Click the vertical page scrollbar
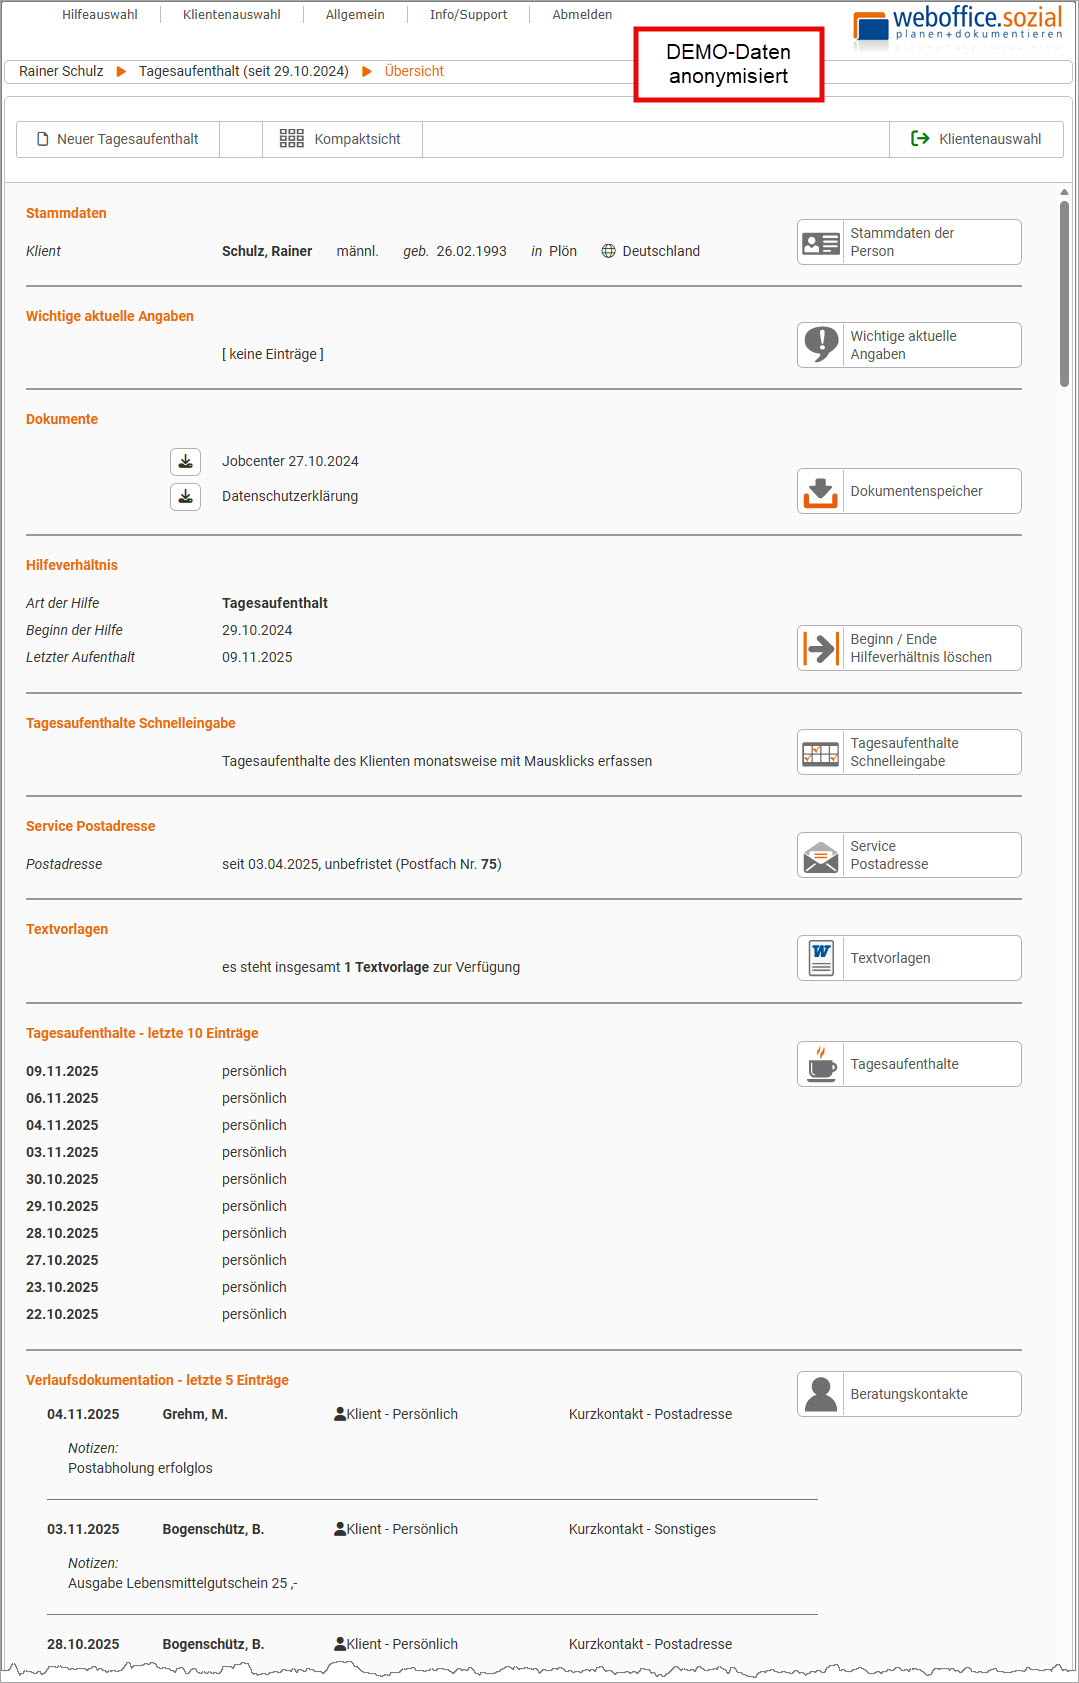The image size is (1079, 1683). 1064,293
